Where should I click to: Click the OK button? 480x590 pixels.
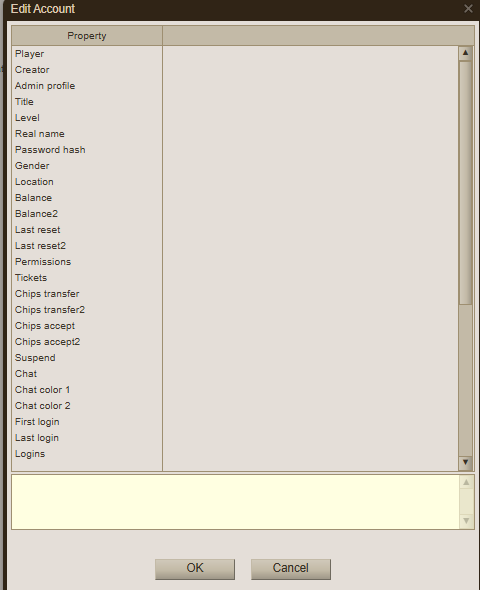coord(195,569)
